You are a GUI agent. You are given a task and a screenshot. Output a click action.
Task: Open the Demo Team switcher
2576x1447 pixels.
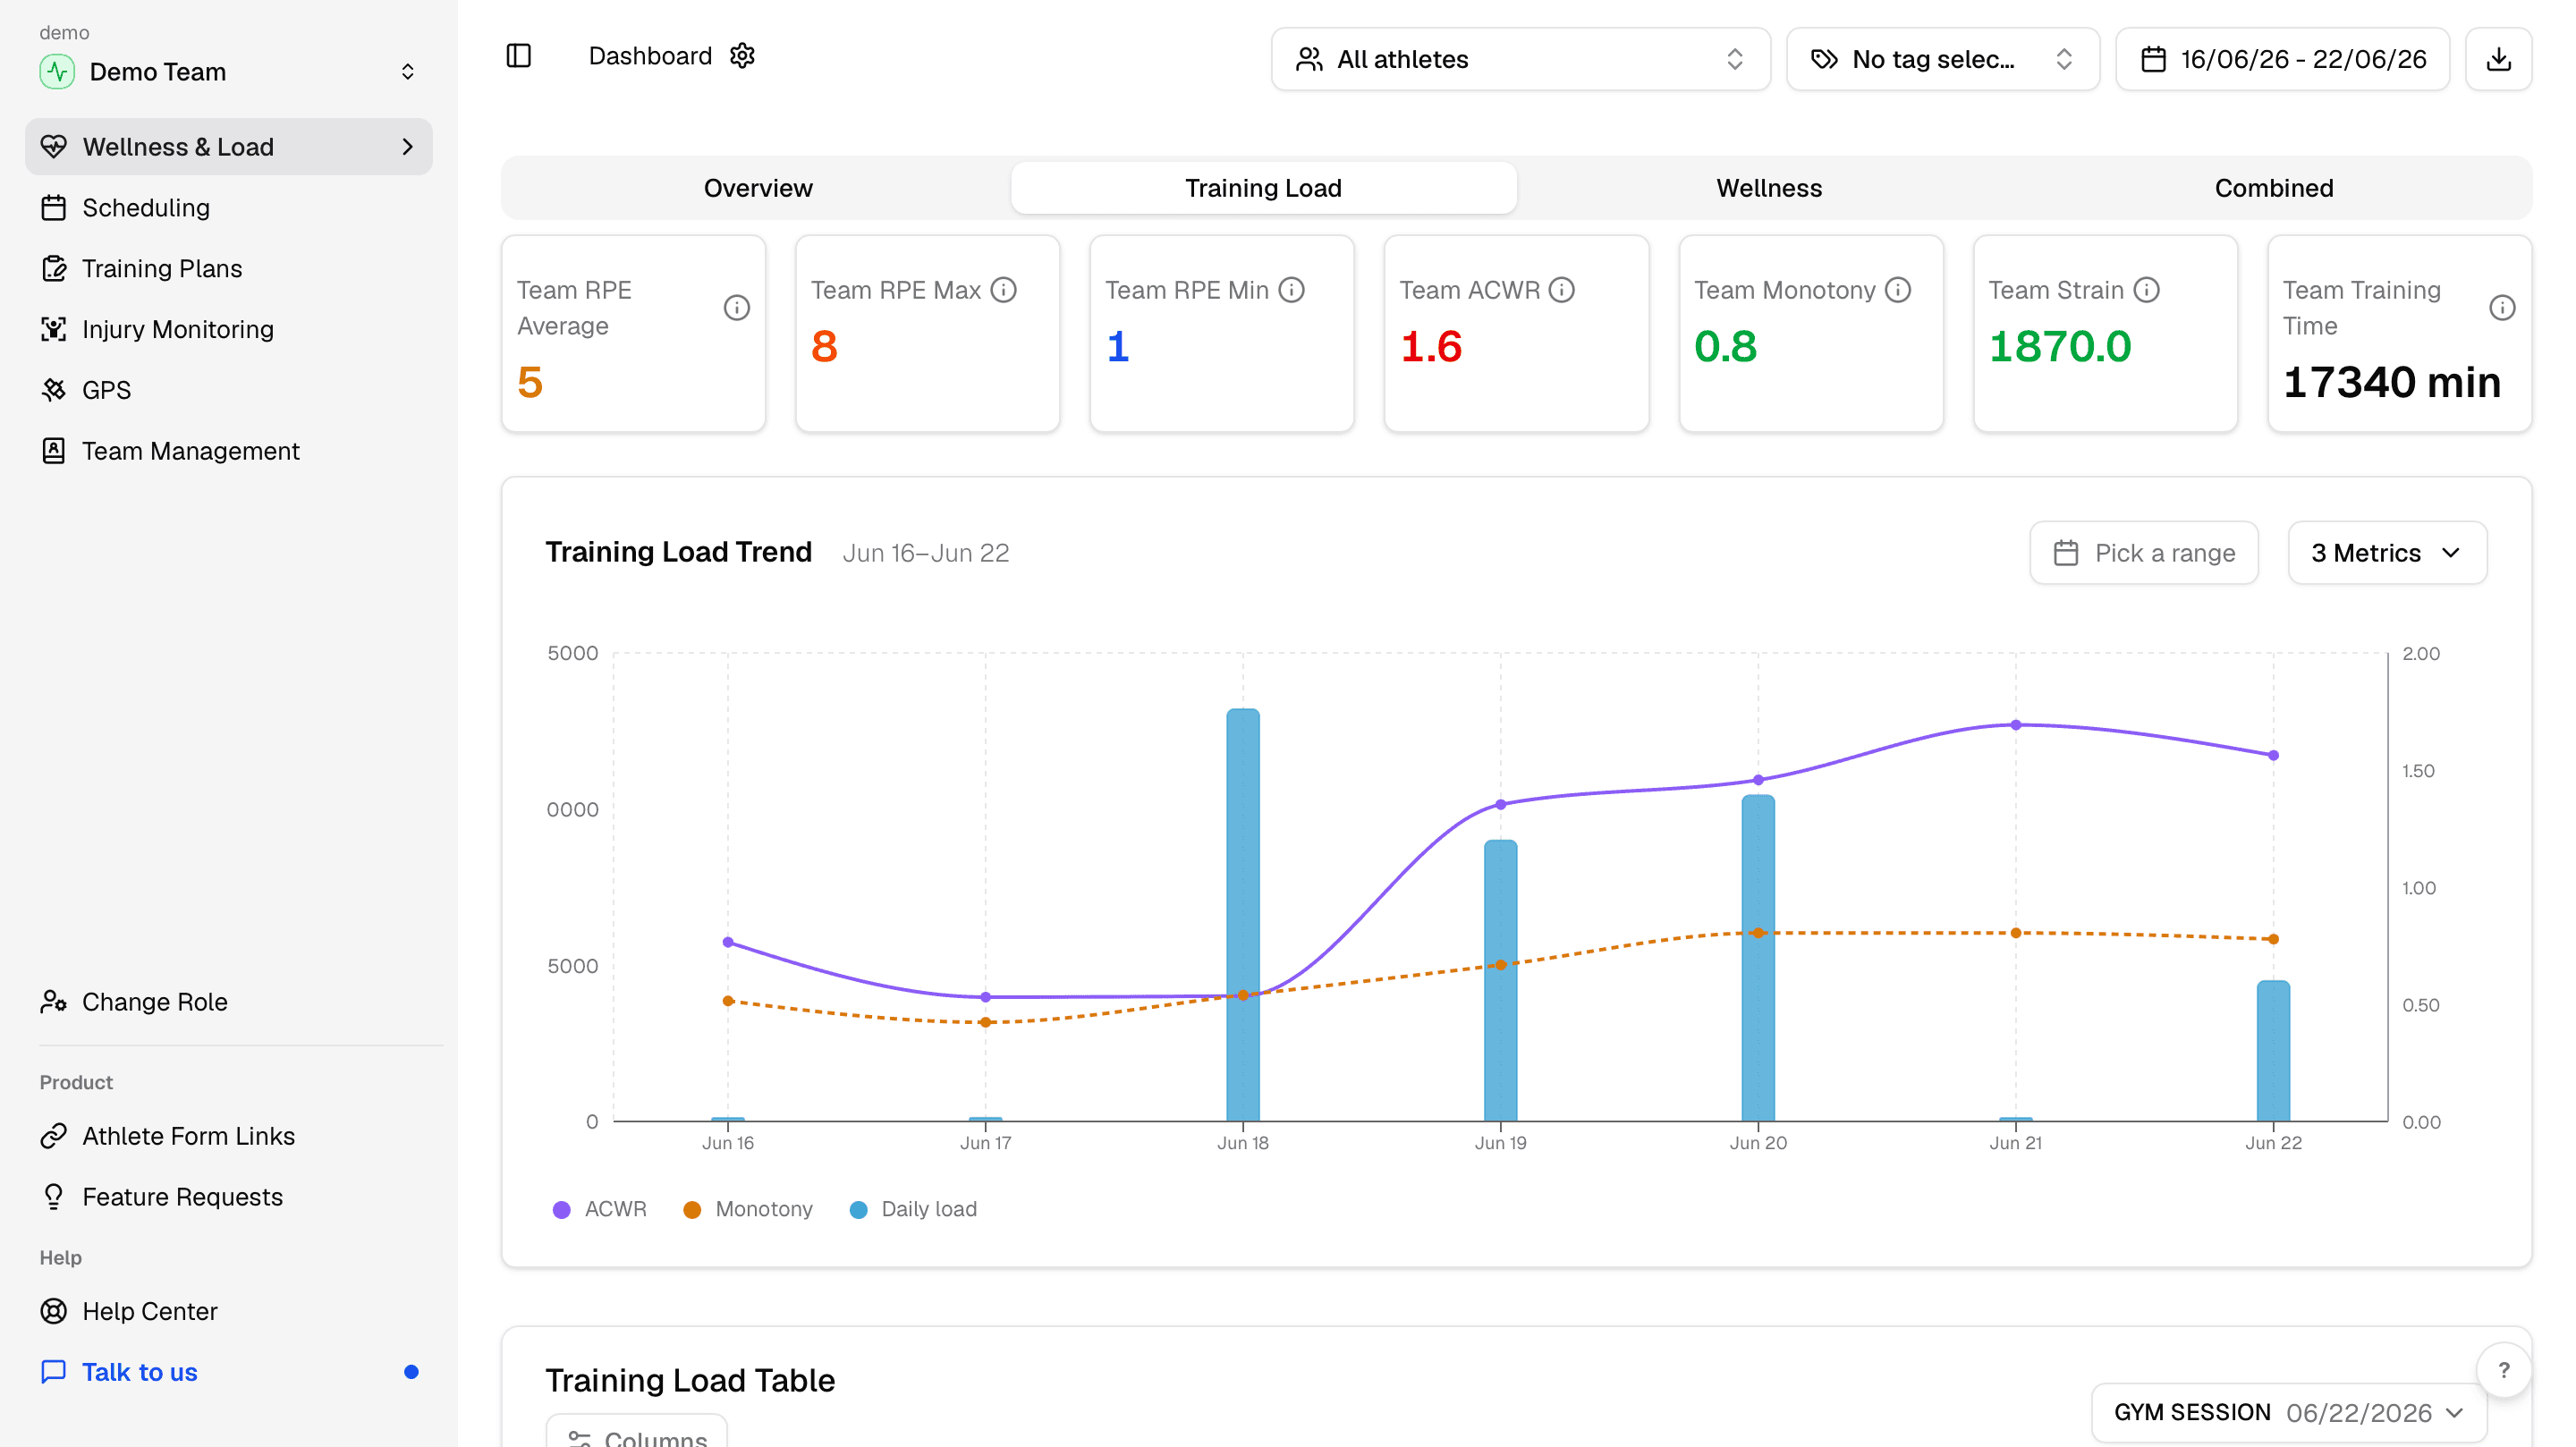pyautogui.click(x=229, y=72)
